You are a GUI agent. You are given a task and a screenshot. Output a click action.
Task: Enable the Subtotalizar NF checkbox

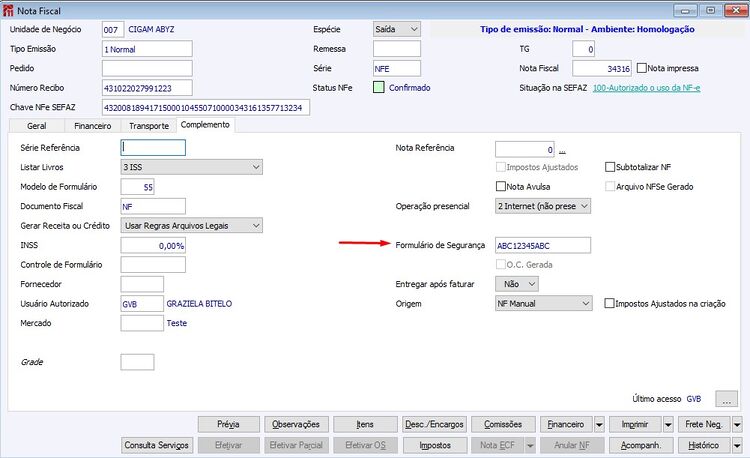[610, 167]
